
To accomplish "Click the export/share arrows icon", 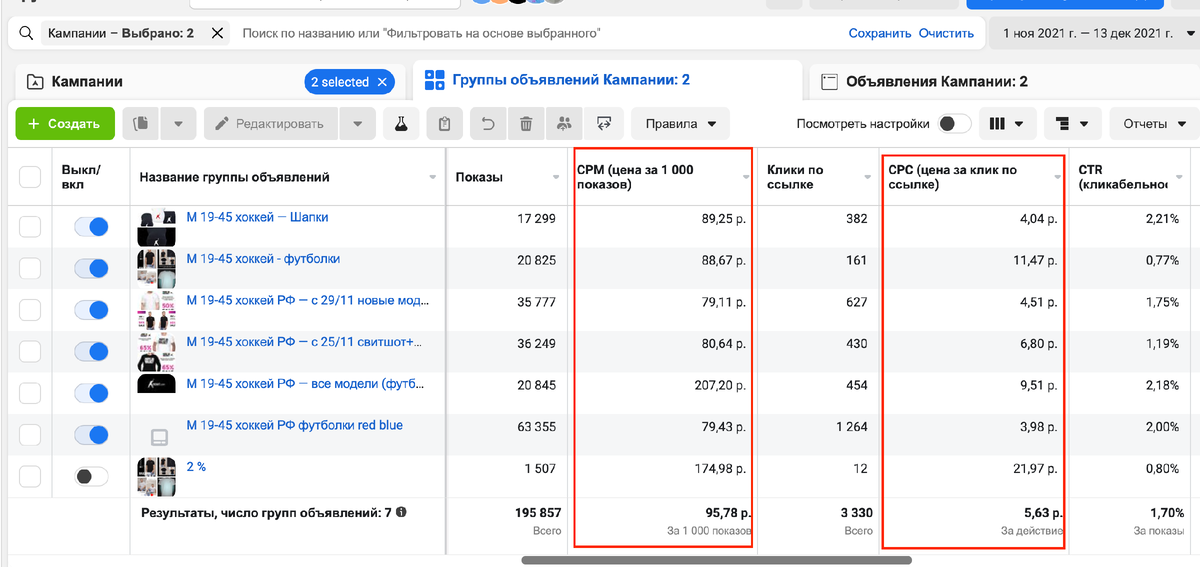I will point(603,124).
